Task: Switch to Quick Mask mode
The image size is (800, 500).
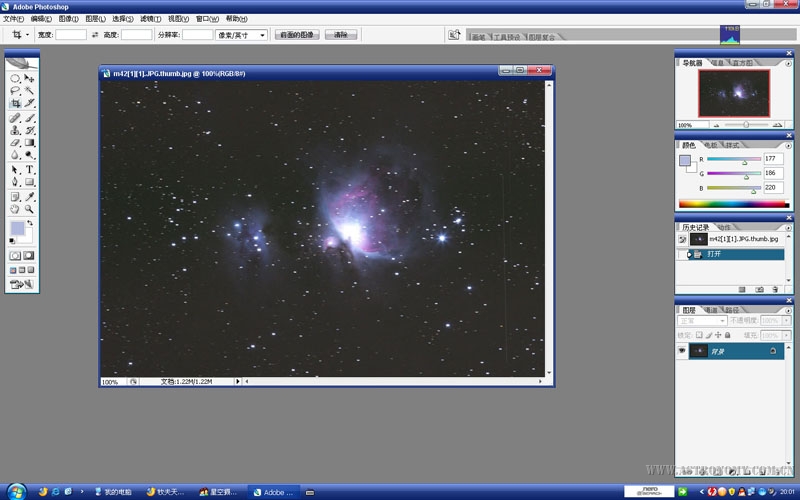Action: pos(29,256)
